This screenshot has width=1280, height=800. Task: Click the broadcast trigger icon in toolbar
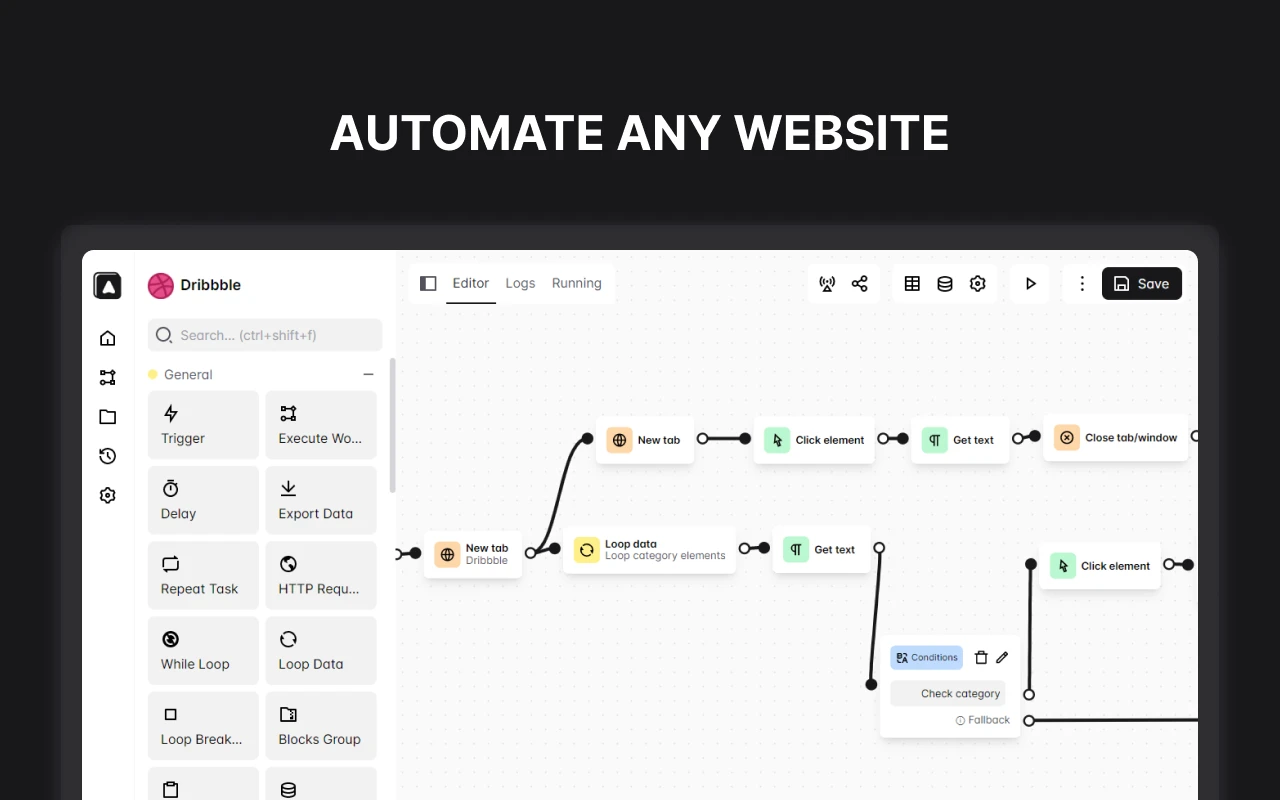(x=827, y=284)
